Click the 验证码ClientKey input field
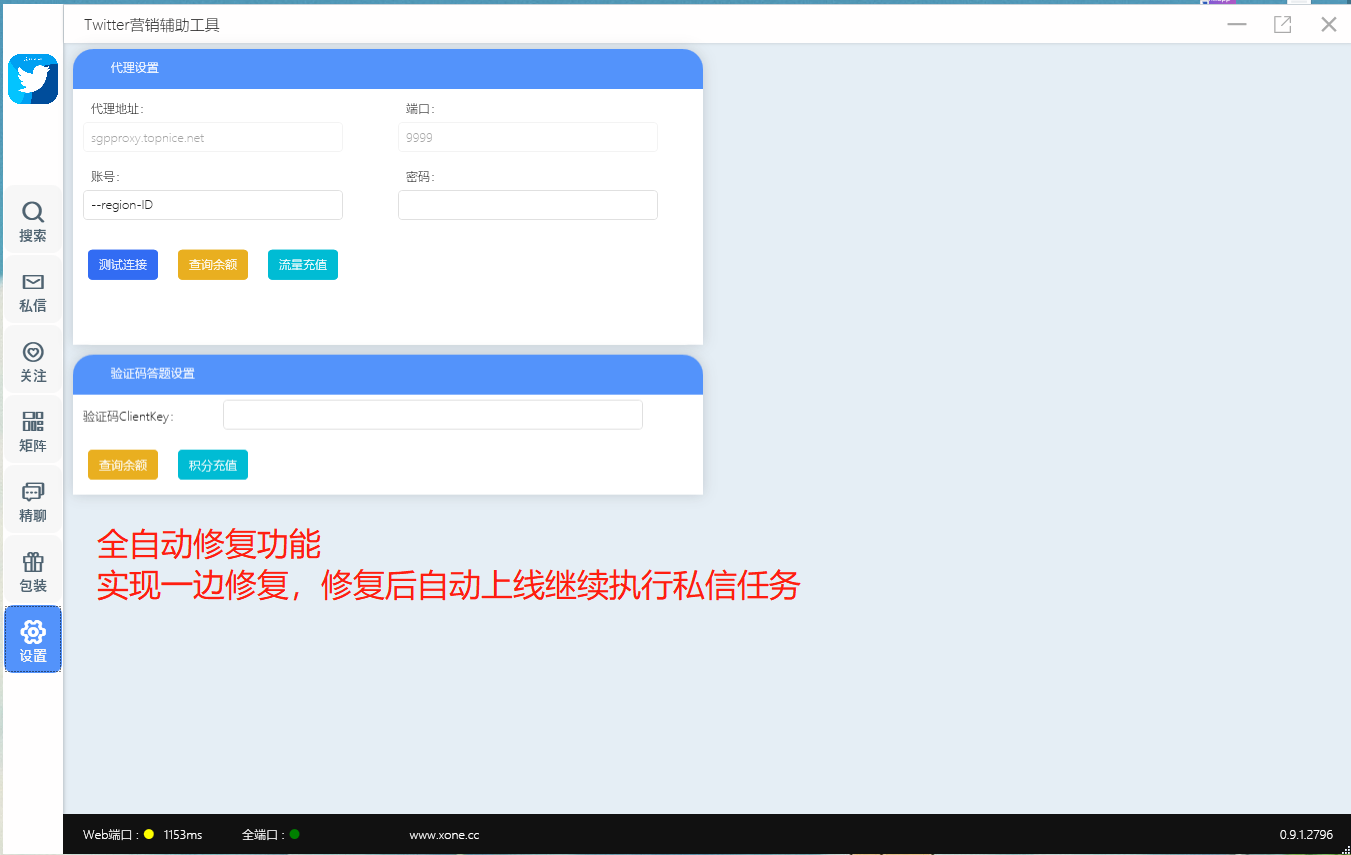 click(433, 415)
